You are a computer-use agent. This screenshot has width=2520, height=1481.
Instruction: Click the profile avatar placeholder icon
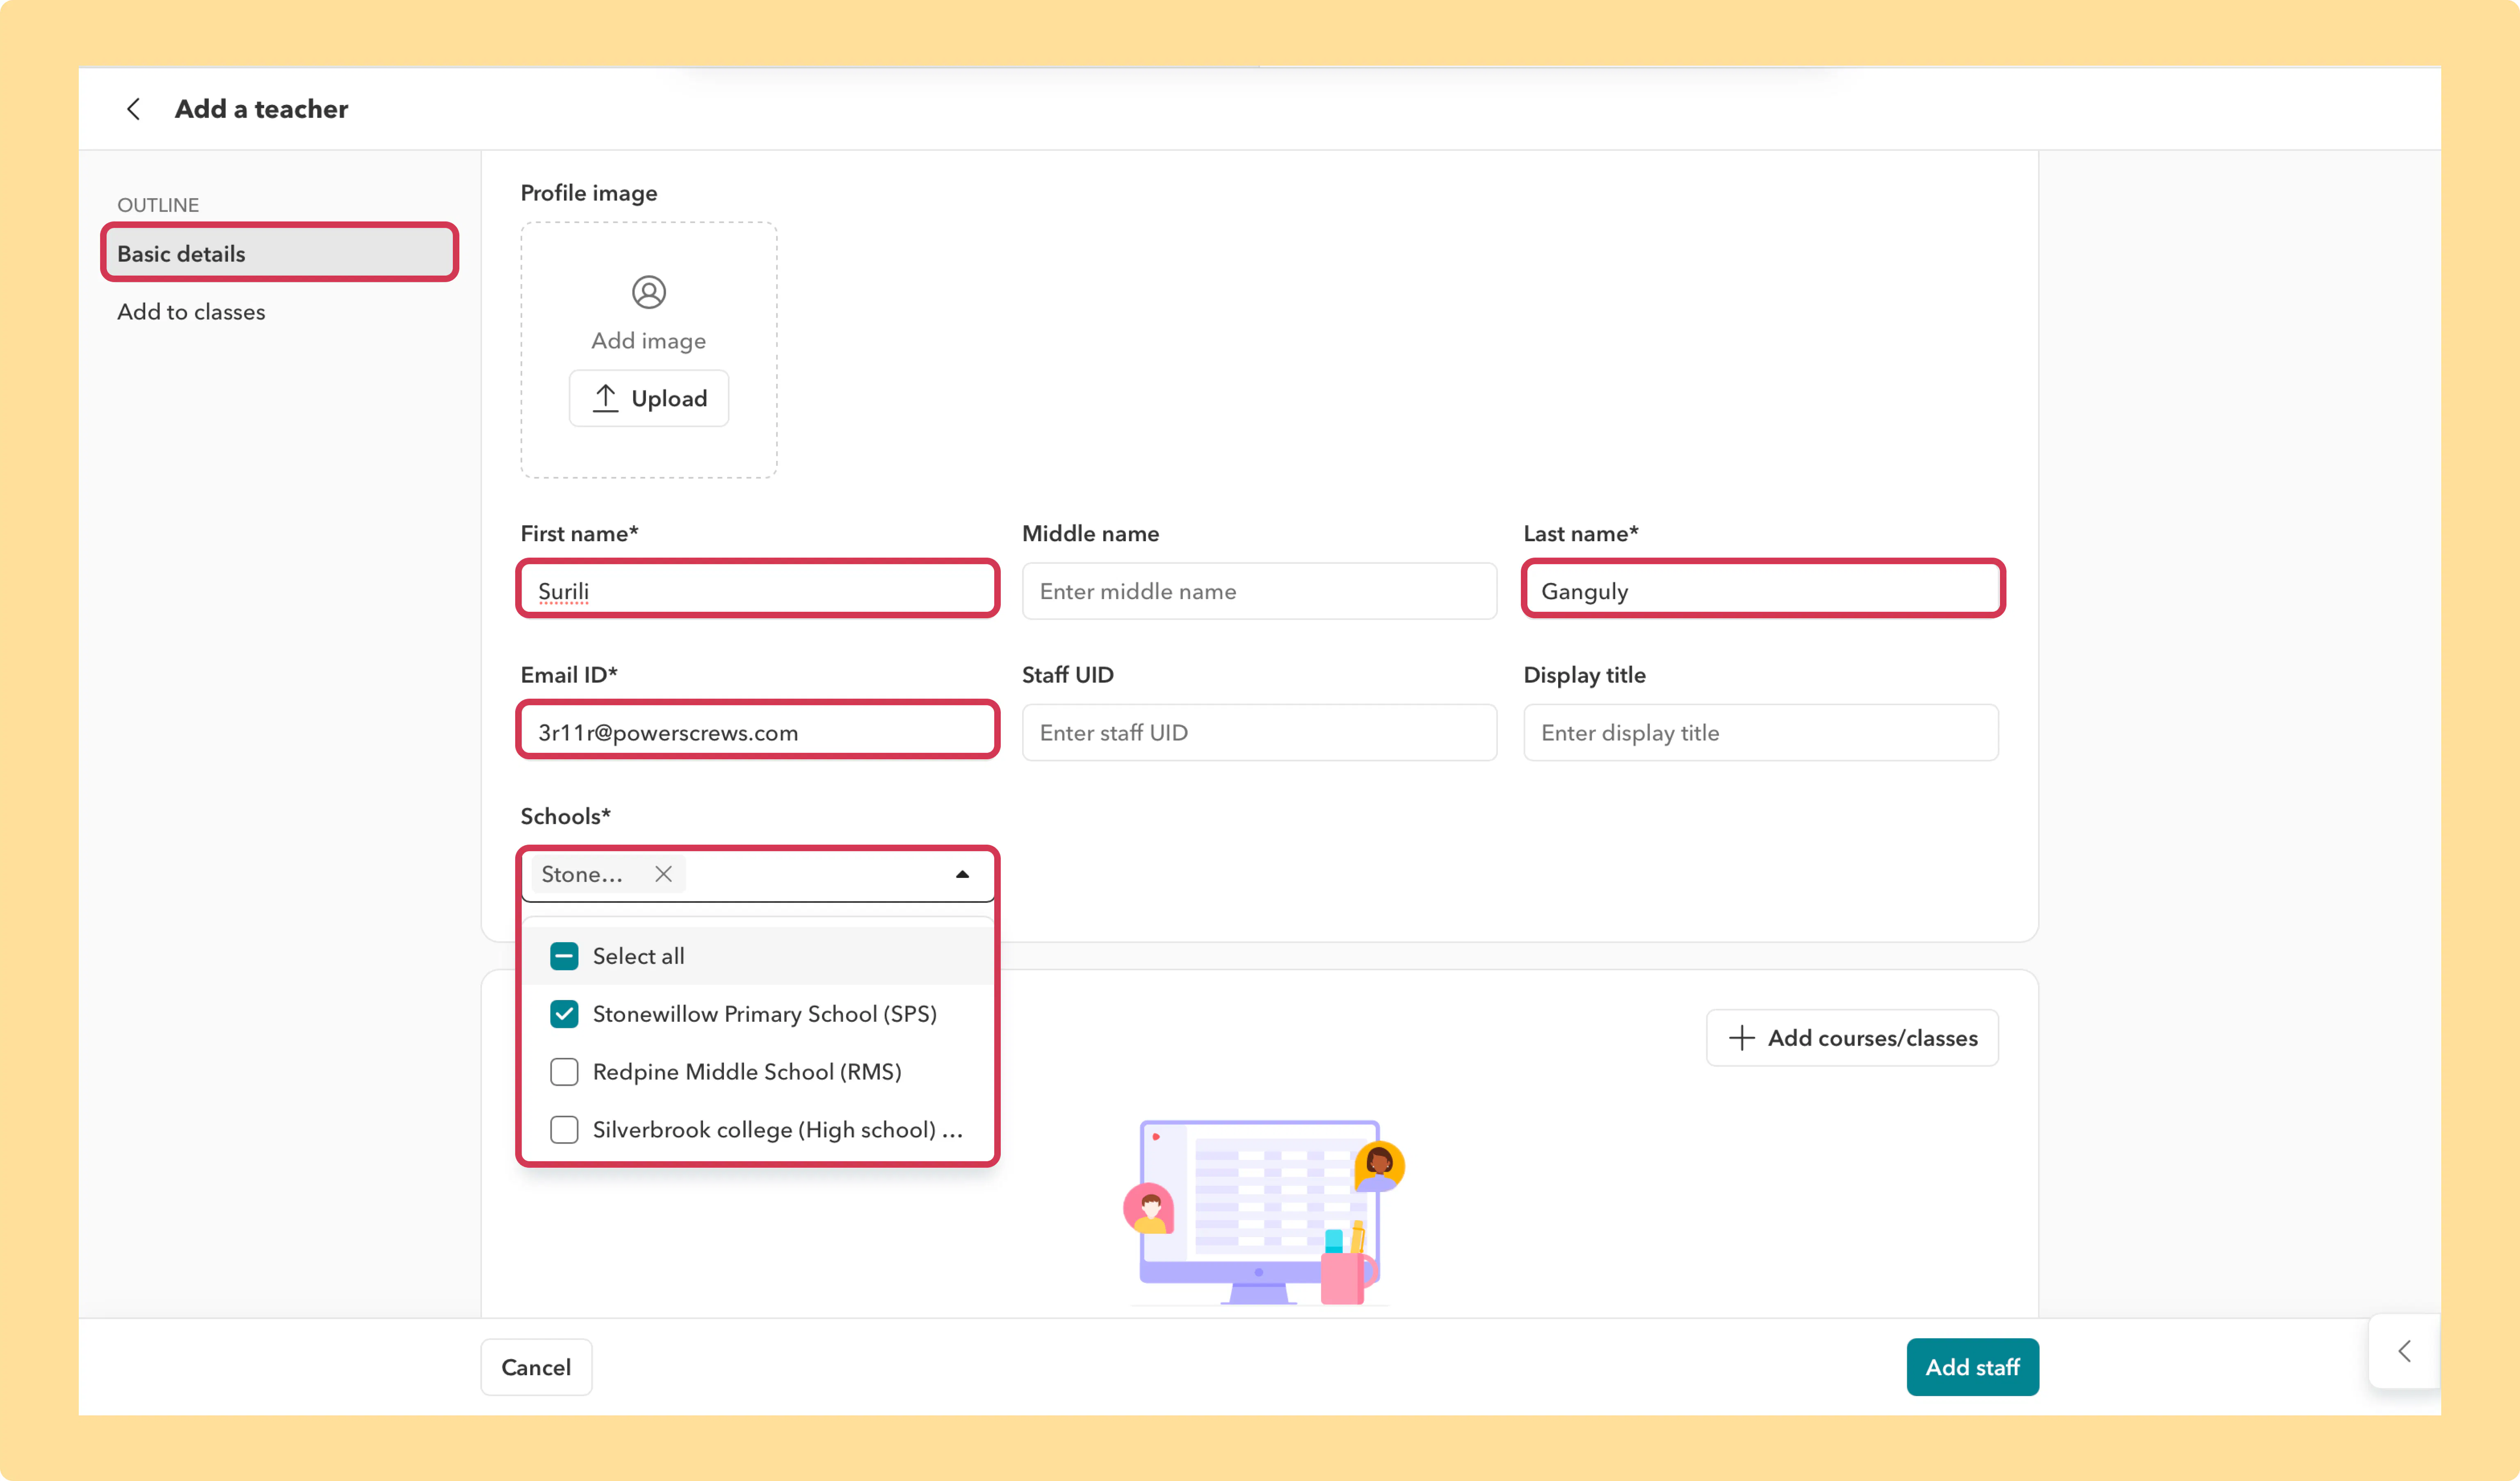(x=649, y=292)
